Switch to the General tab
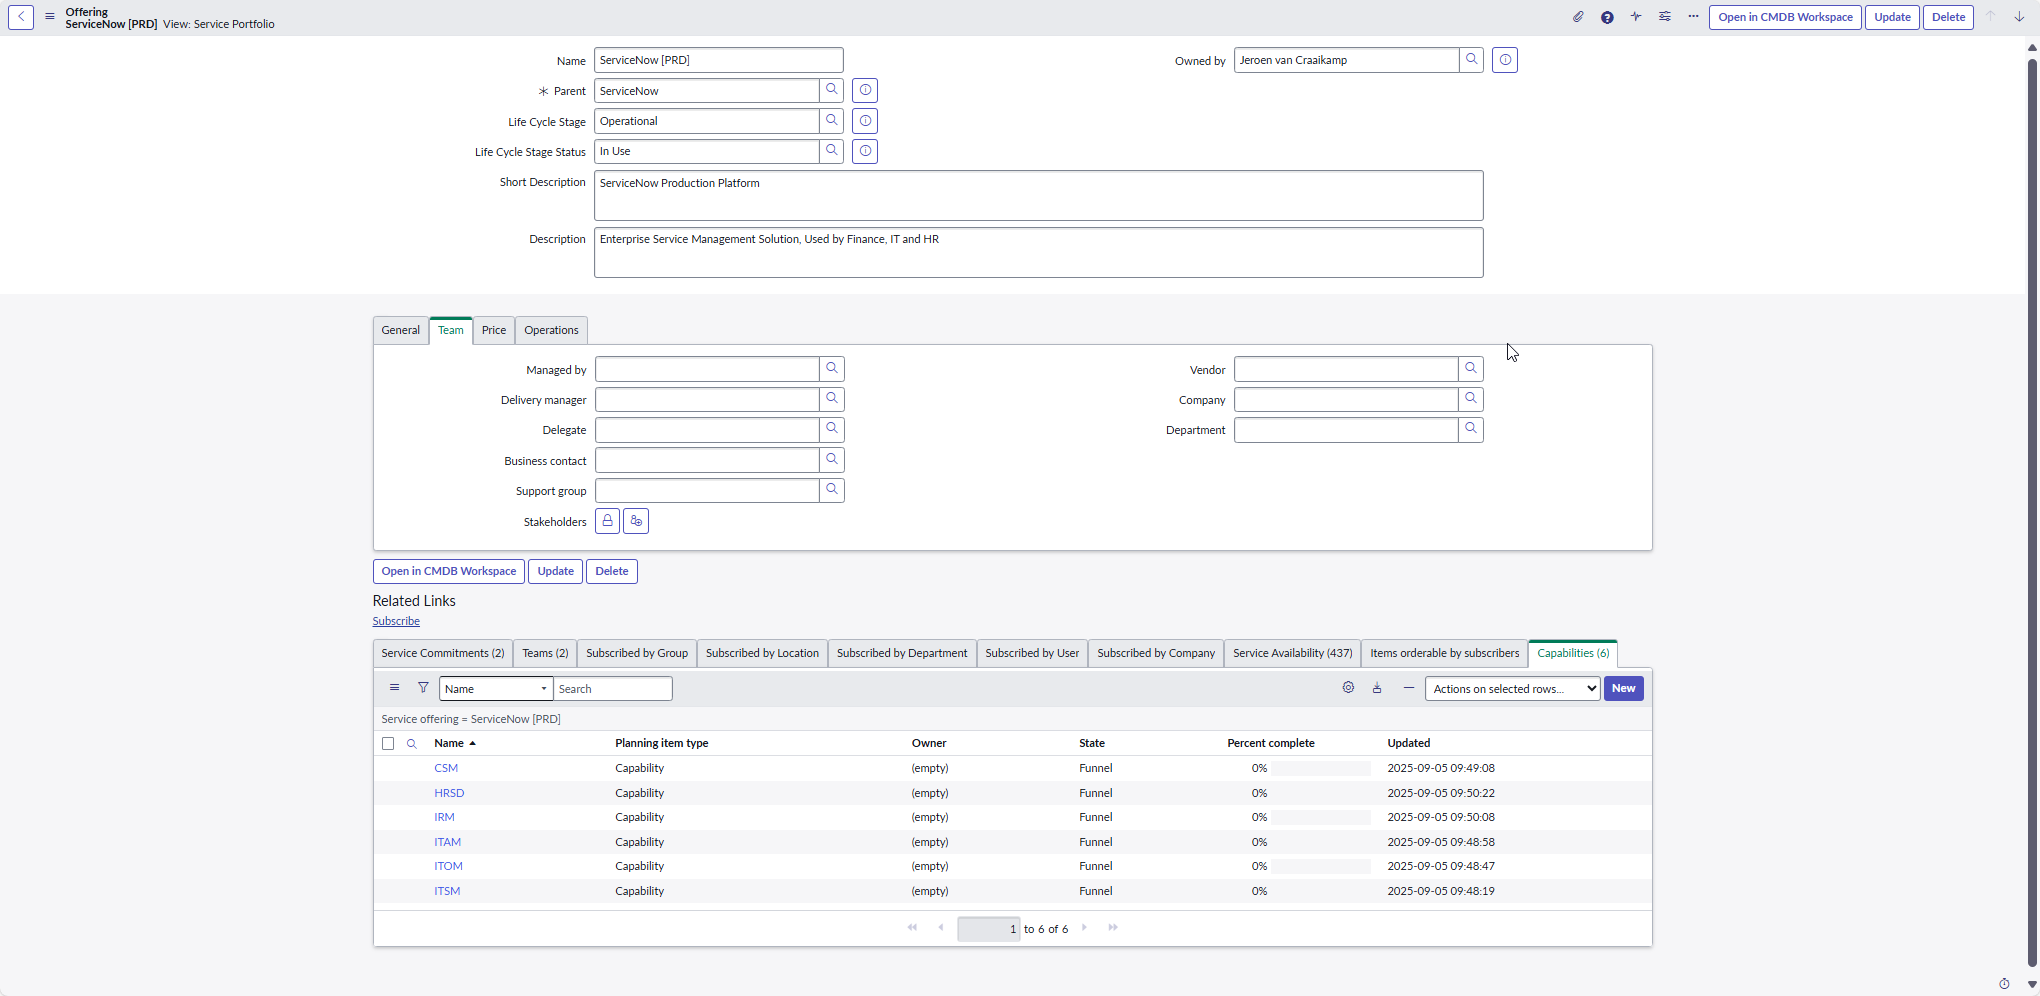2040x996 pixels. (401, 330)
